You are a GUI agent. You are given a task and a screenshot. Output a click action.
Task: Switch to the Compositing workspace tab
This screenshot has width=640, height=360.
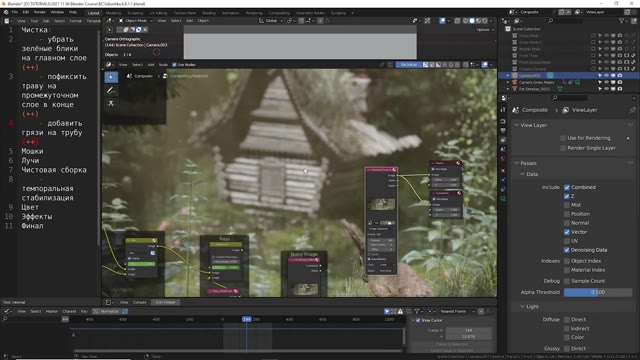(279, 13)
